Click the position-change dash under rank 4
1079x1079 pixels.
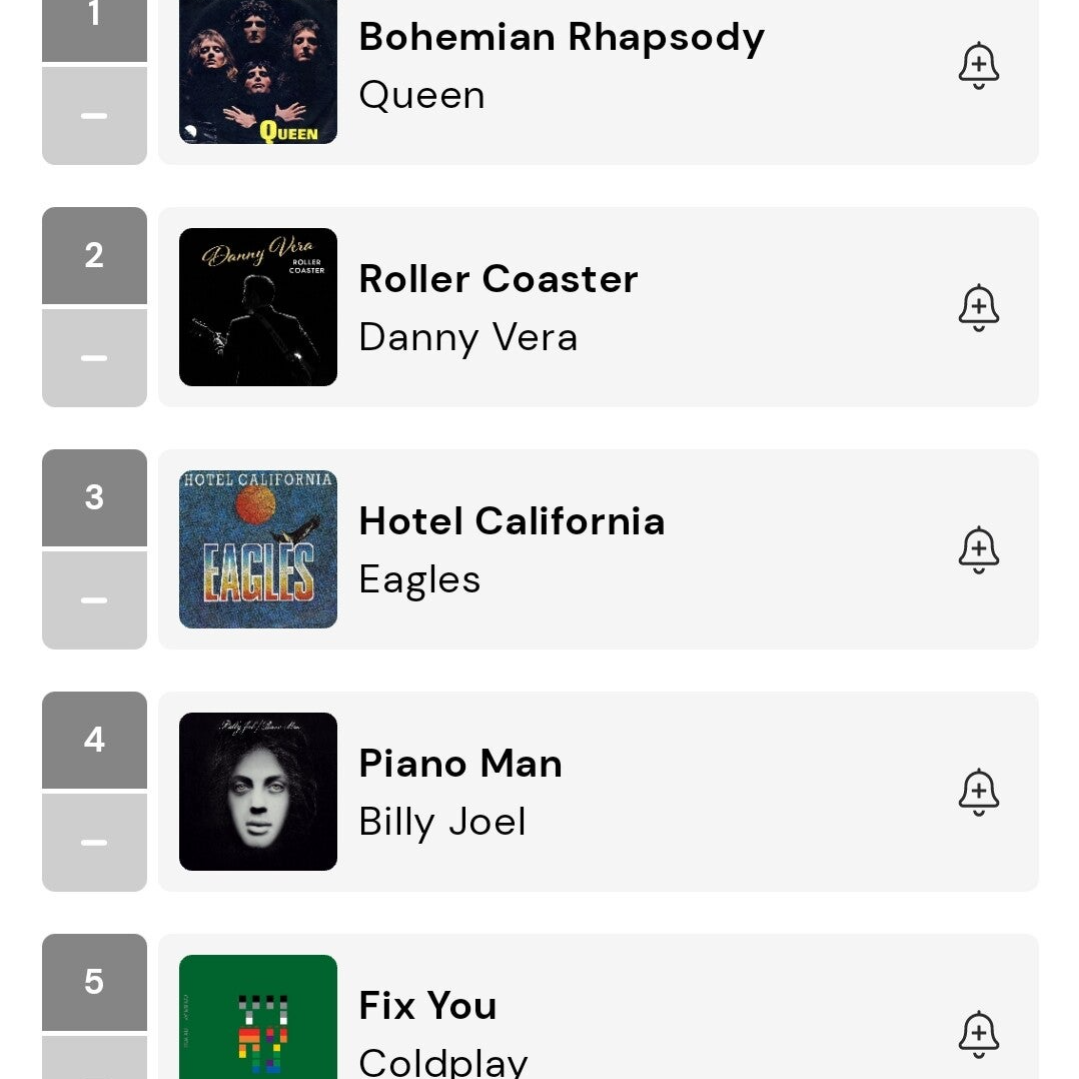tap(94, 842)
